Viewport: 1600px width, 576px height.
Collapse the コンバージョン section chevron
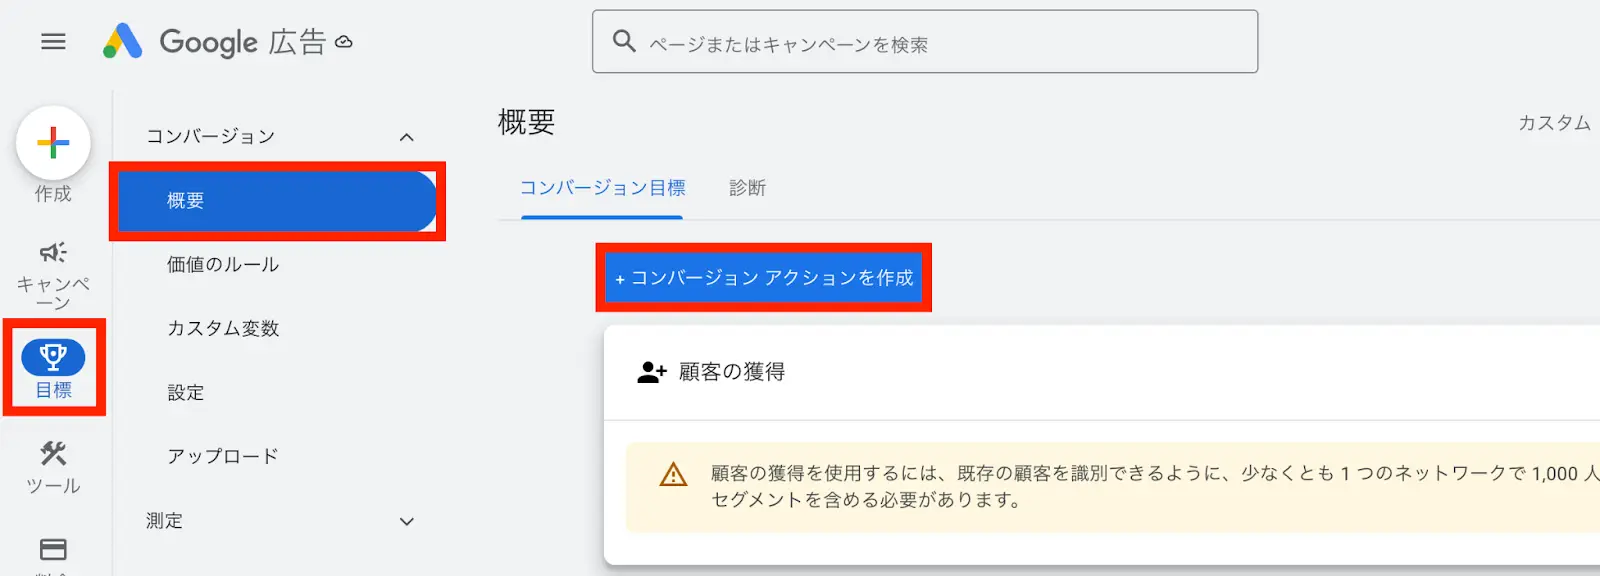point(406,137)
